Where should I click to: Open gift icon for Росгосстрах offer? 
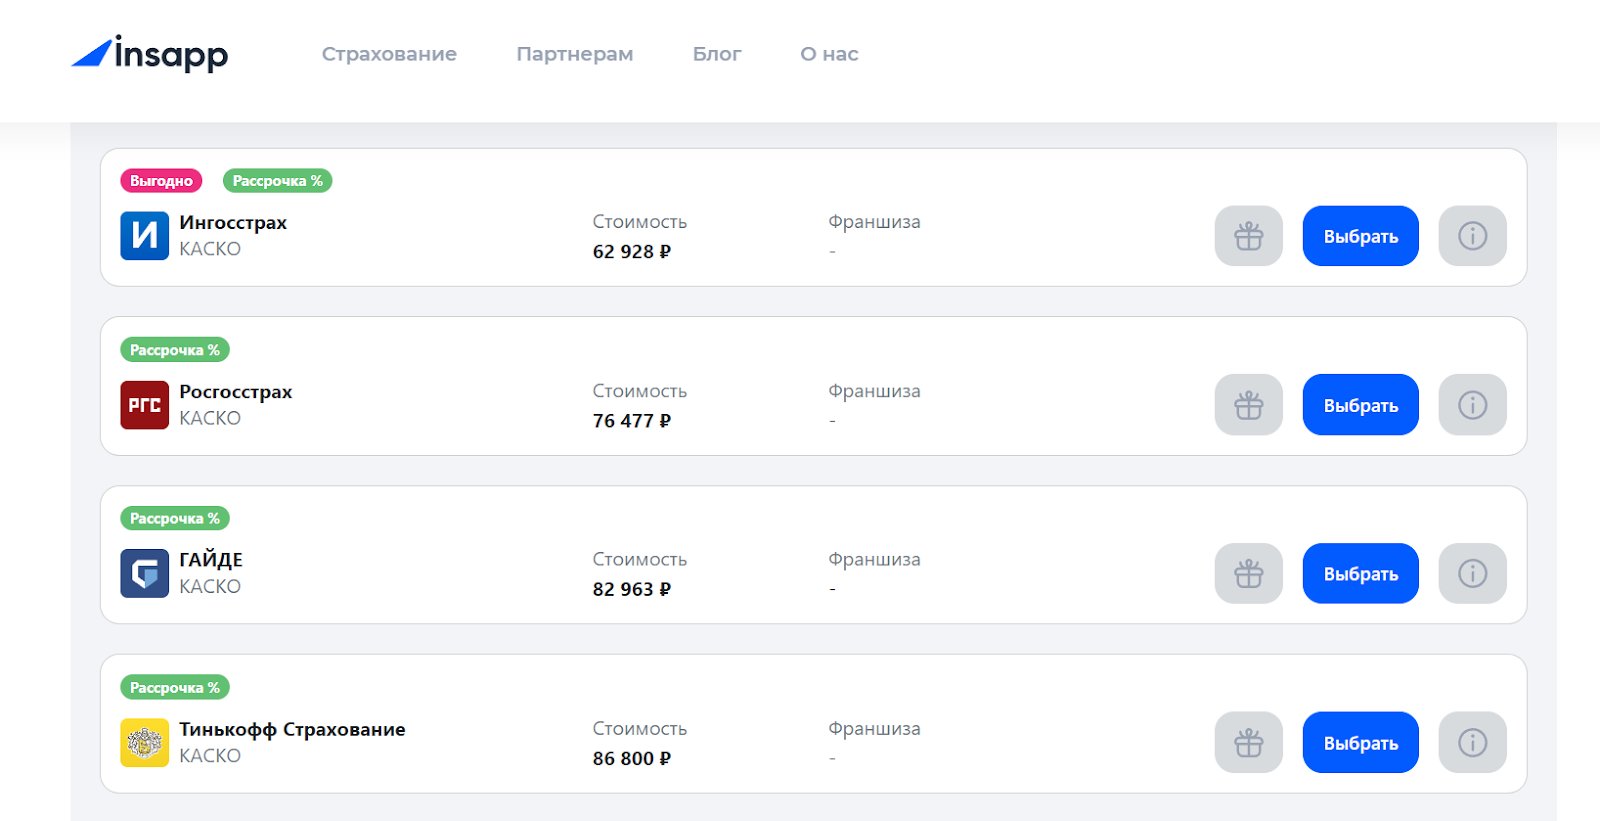1248,405
